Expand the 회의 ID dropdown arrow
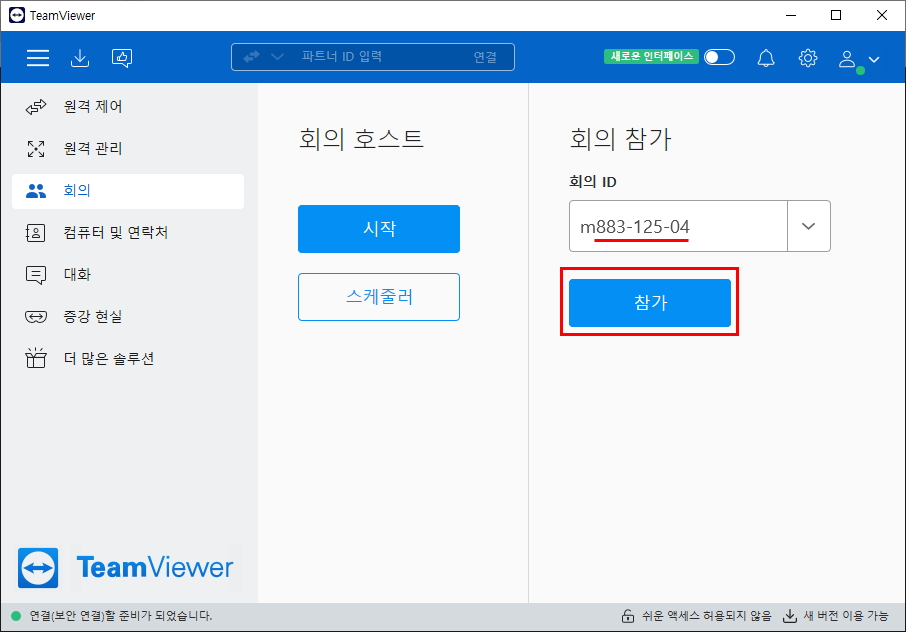This screenshot has height=632, width=906. click(809, 226)
